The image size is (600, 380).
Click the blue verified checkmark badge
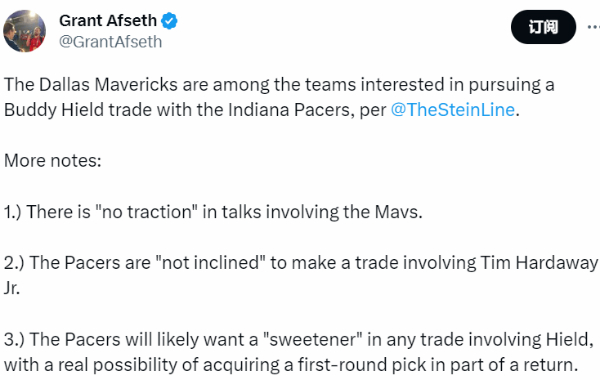click(169, 21)
